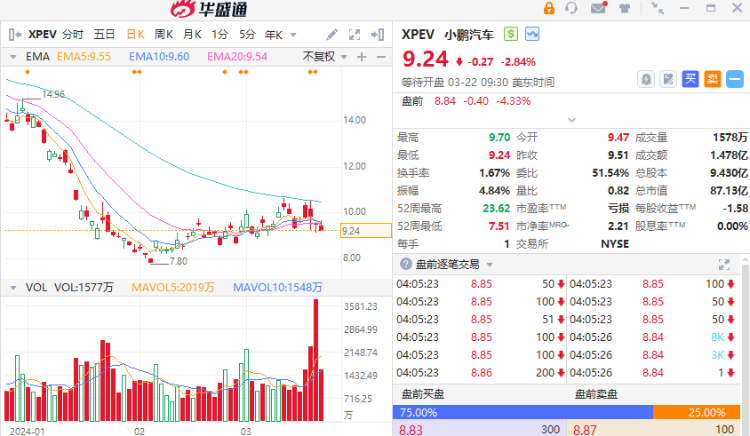Click the green dollar badge next to 小鹏汽车
Screen dimensions: 750x436
(x=511, y=34)
